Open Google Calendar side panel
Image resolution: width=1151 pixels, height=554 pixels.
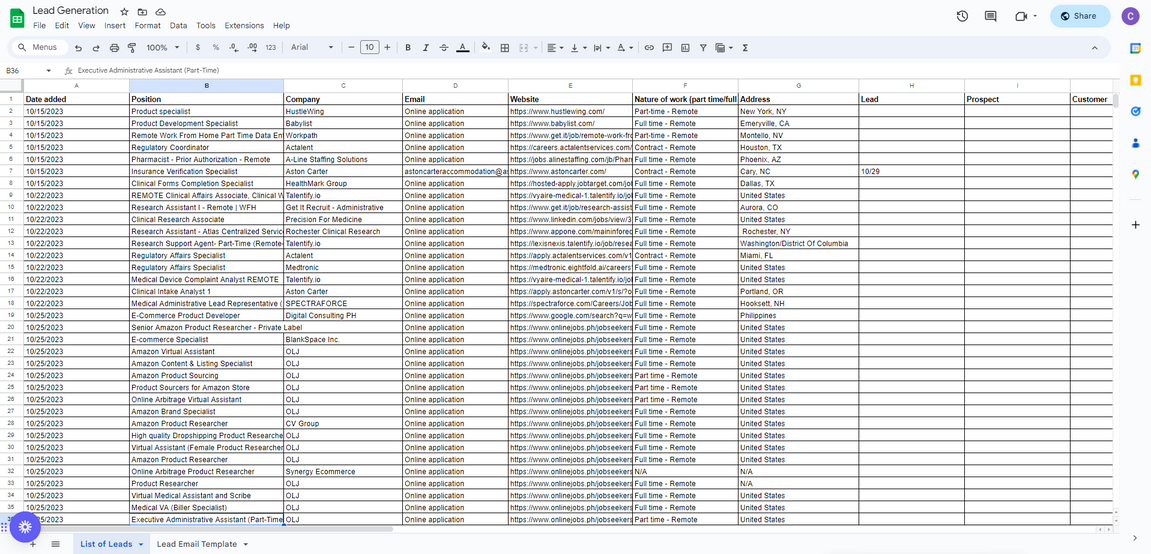[x=1136, y=48]
